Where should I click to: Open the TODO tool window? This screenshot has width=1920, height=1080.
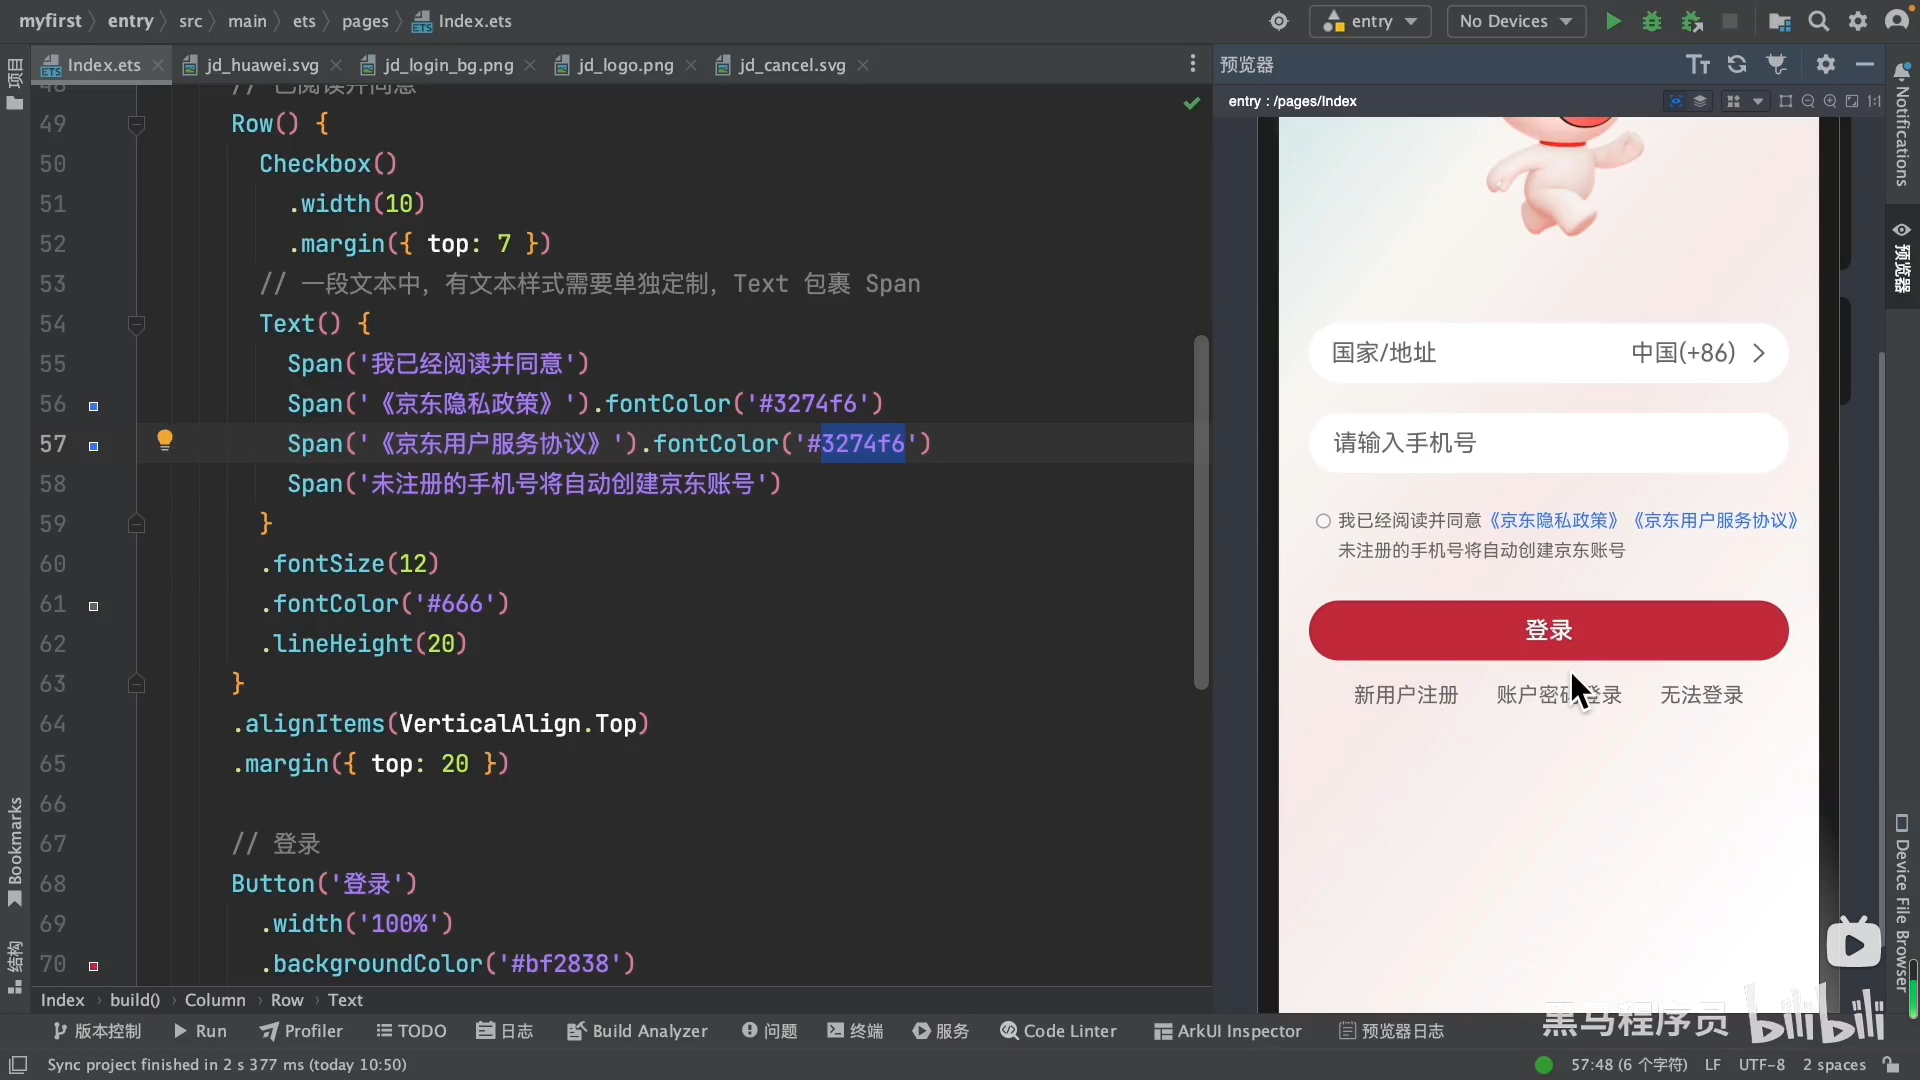[x=411, y=1031]
